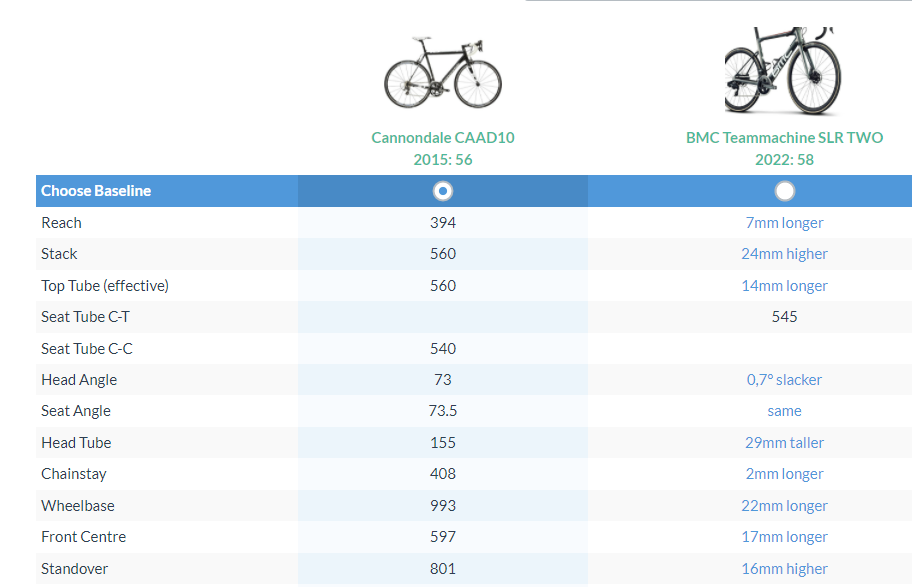This screenshot has height=587, width=912.
Task: Click the '0,7° slacker' head angle value
Action: pyautogui.click(x=784, y=380)
